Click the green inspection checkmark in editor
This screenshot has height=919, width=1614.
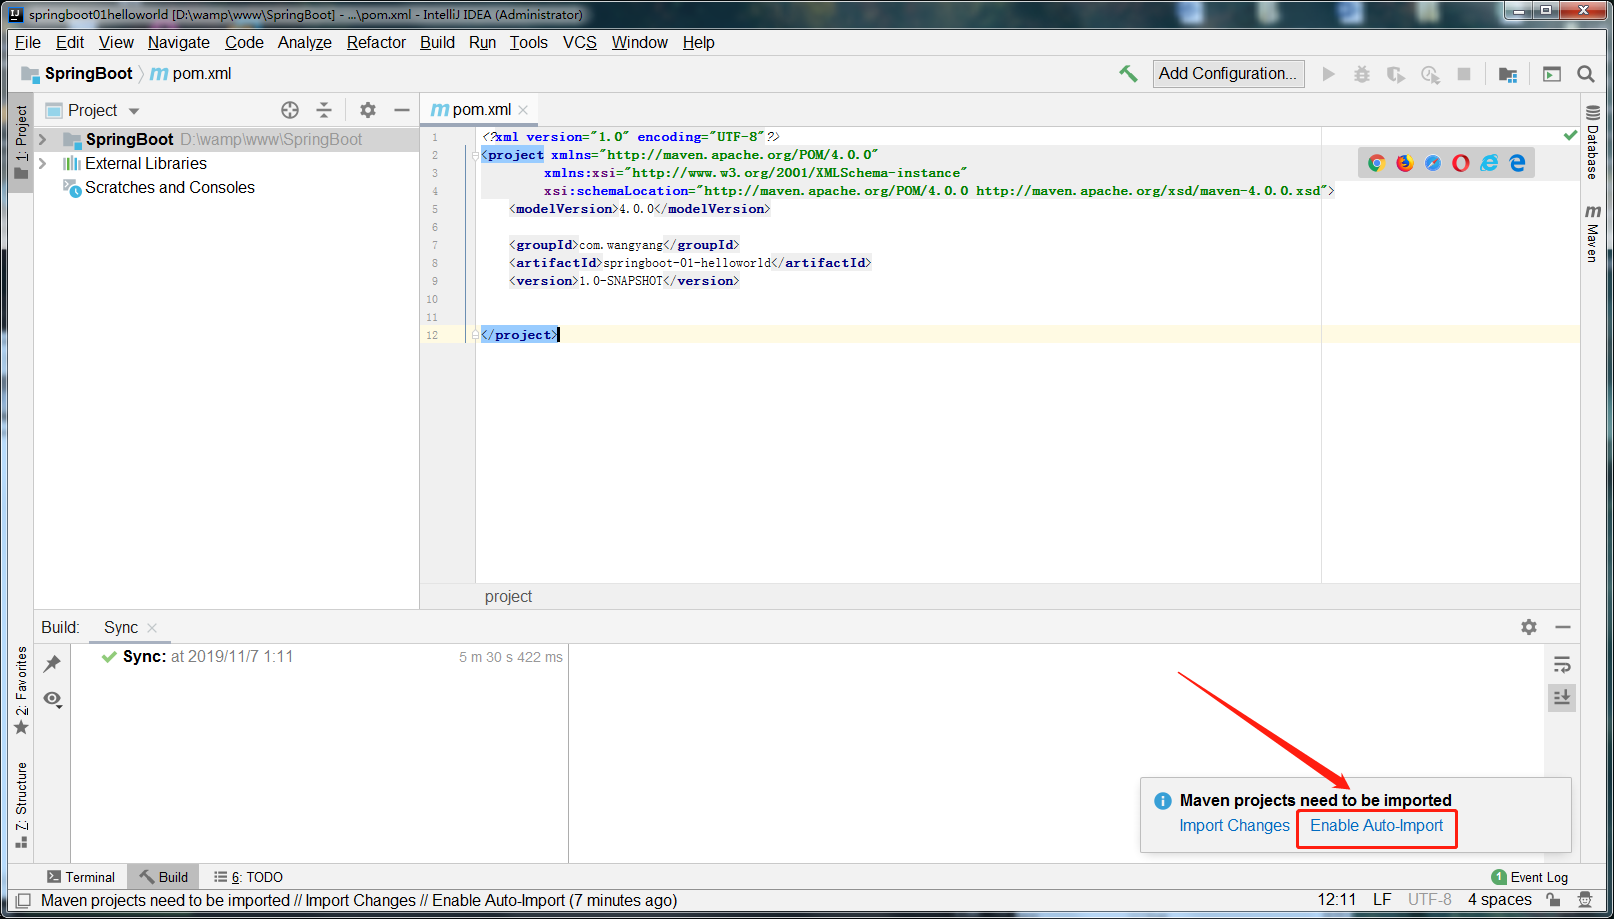[1570, 135]
